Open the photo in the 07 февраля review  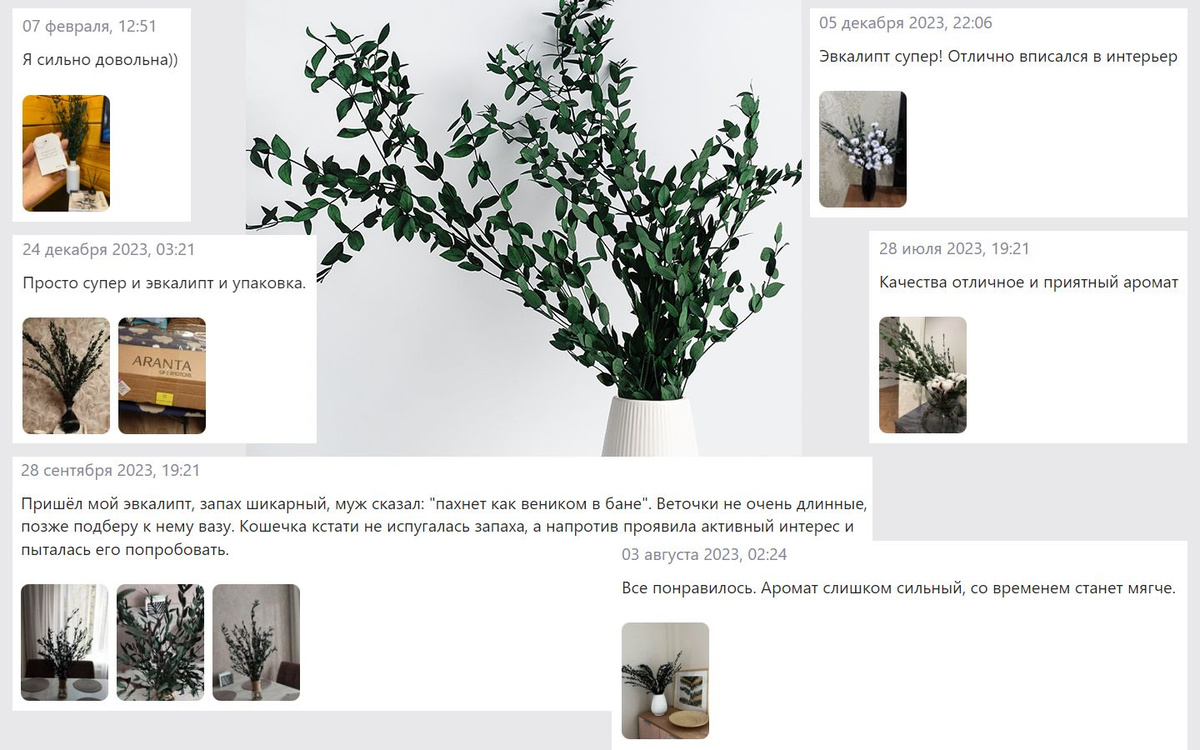pos(66,153)
